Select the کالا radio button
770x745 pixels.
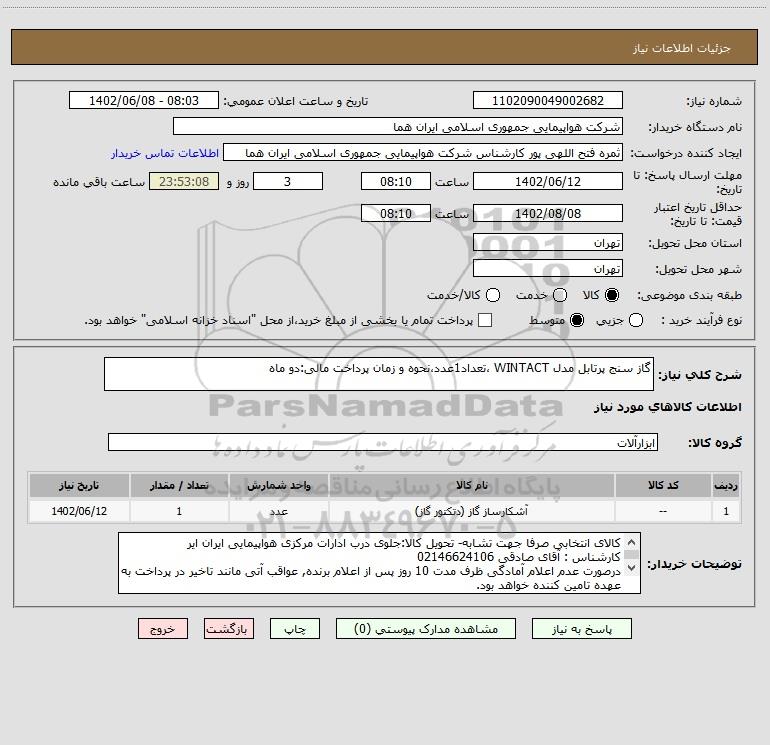612,295
